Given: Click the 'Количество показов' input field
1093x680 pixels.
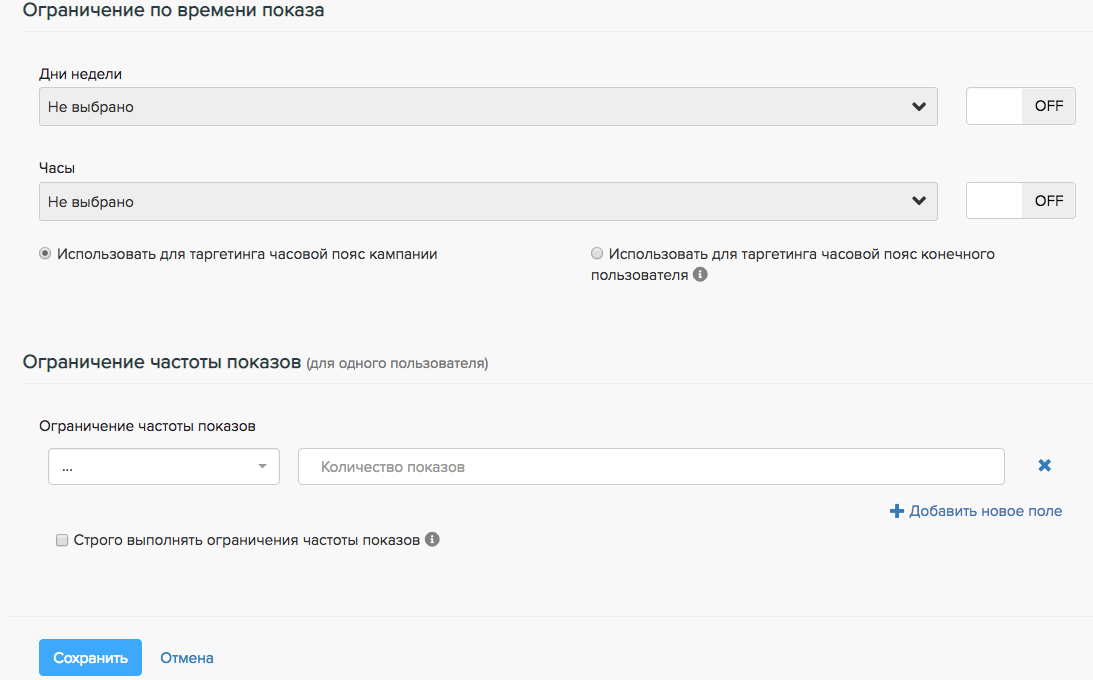Looking at the screenshot, I should coord(650,467).
